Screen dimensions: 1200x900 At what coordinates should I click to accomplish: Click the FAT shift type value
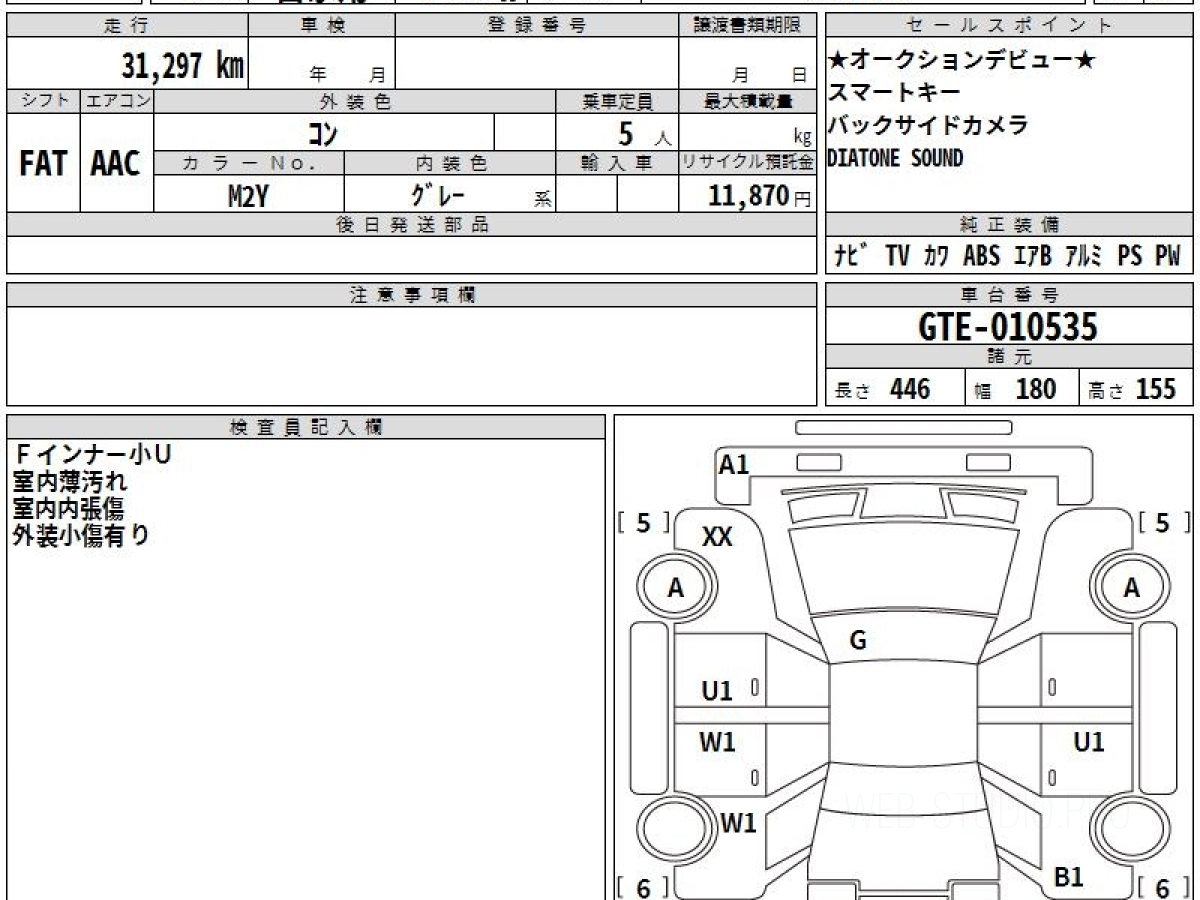(43, 164)
